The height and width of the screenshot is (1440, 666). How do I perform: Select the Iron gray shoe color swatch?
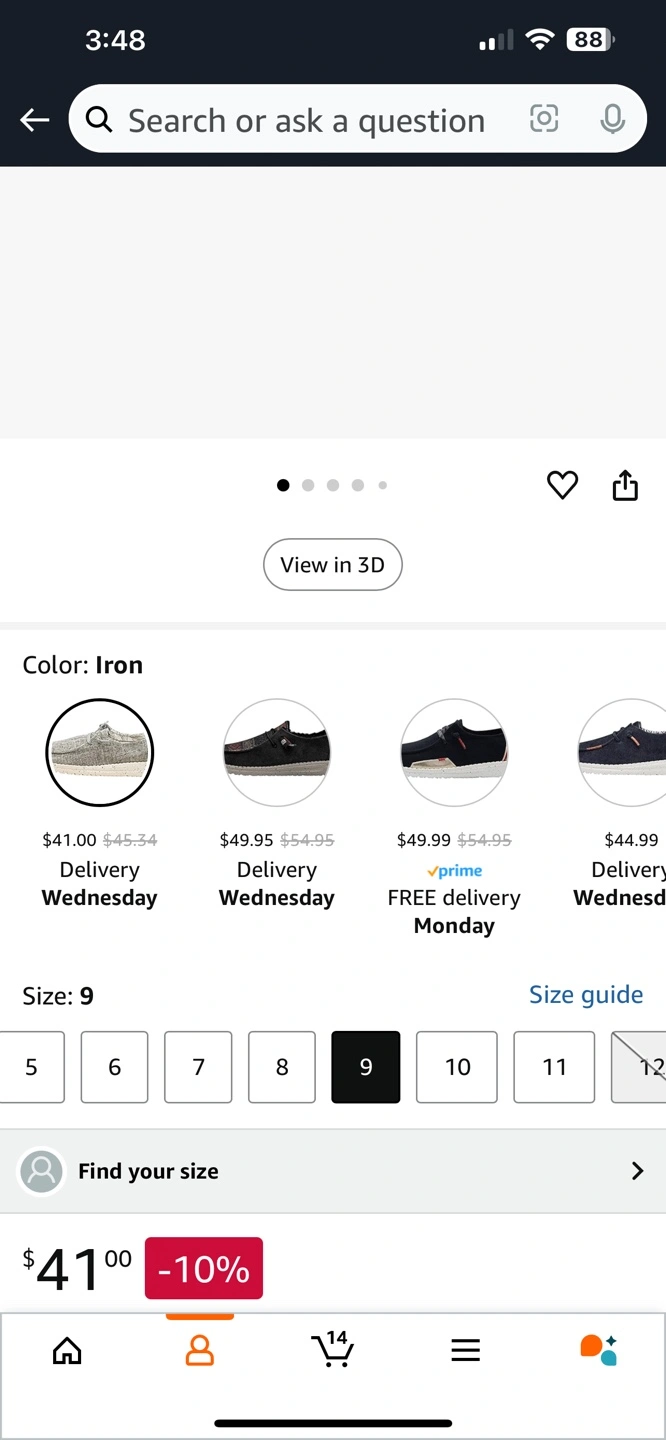(100, 752)
